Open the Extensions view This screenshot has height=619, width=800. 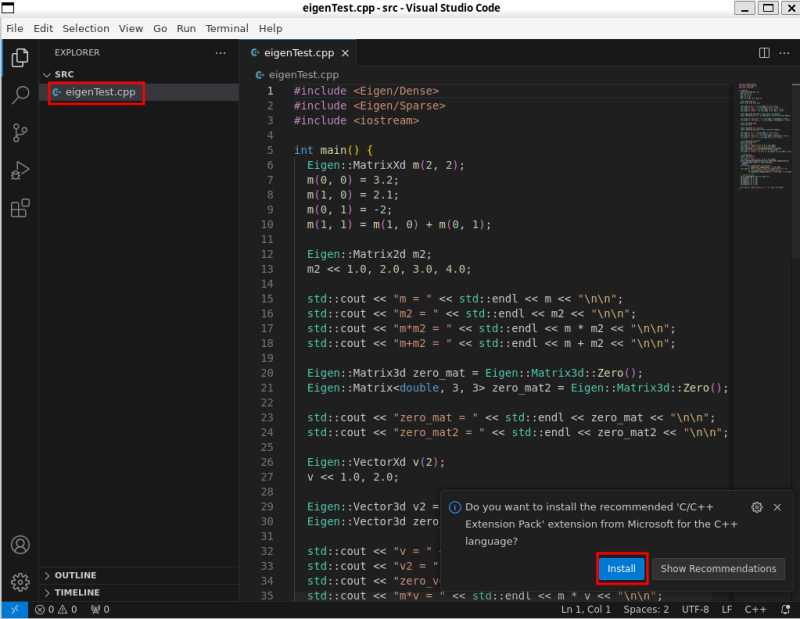pos(20,208)
